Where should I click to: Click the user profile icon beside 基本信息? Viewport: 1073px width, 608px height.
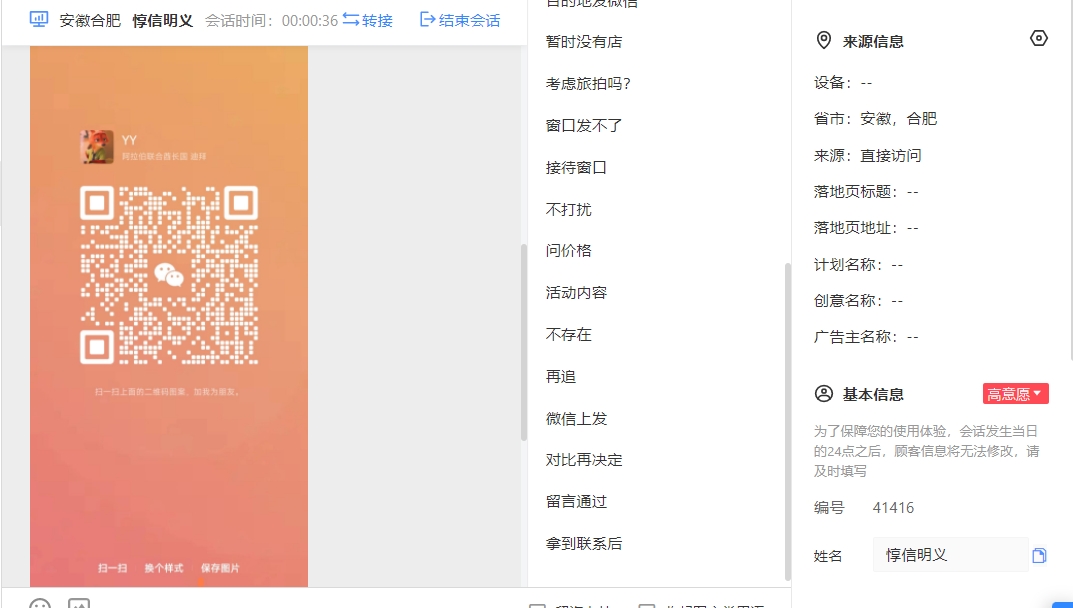tap(824, 394)
